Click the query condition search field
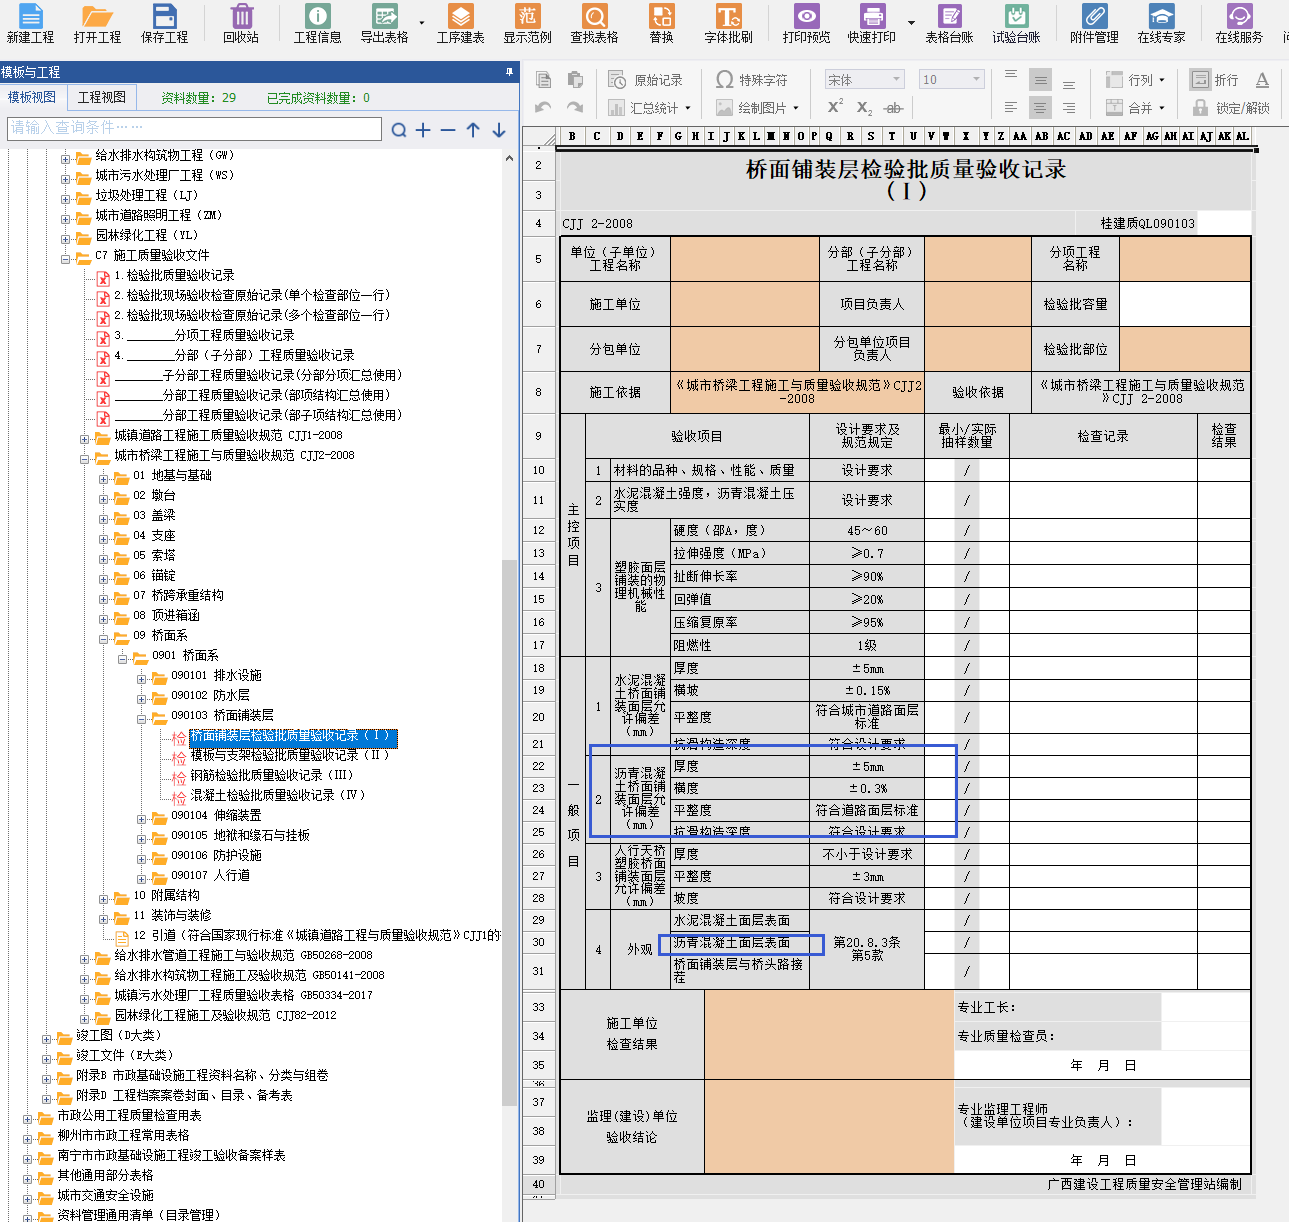 pos(194,128)
